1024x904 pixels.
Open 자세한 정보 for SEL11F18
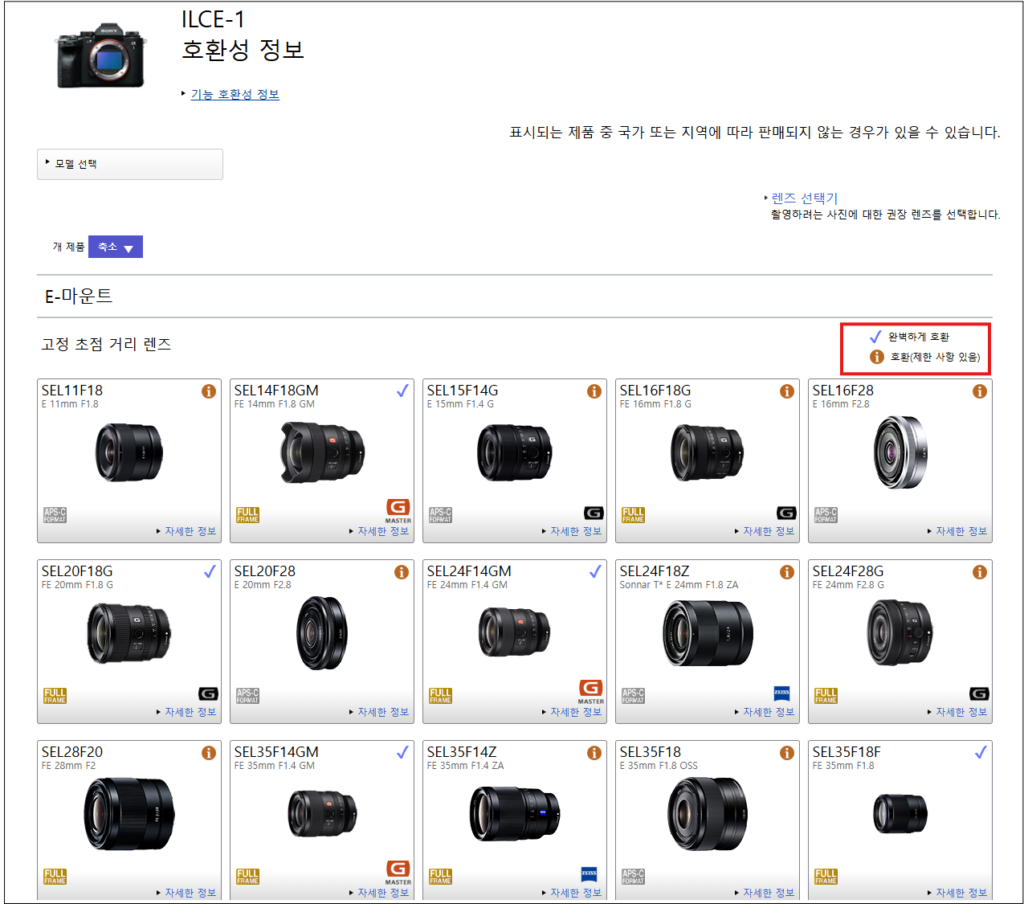tap(190, 531)
